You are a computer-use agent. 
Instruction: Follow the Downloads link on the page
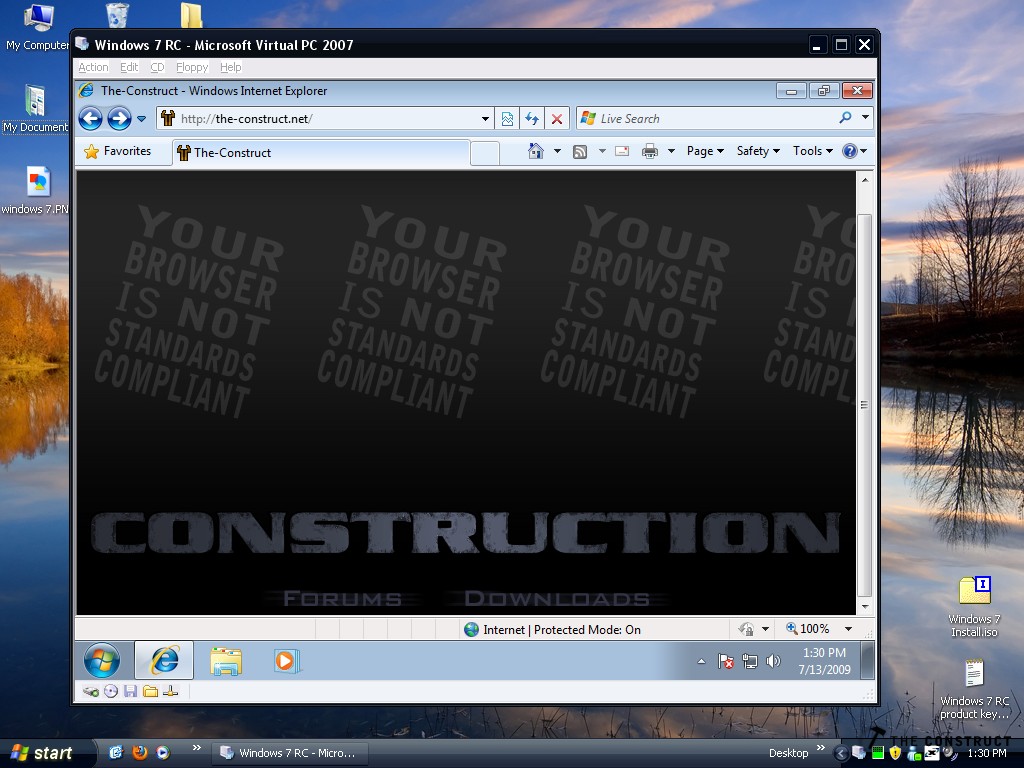[x=557, y=598]
